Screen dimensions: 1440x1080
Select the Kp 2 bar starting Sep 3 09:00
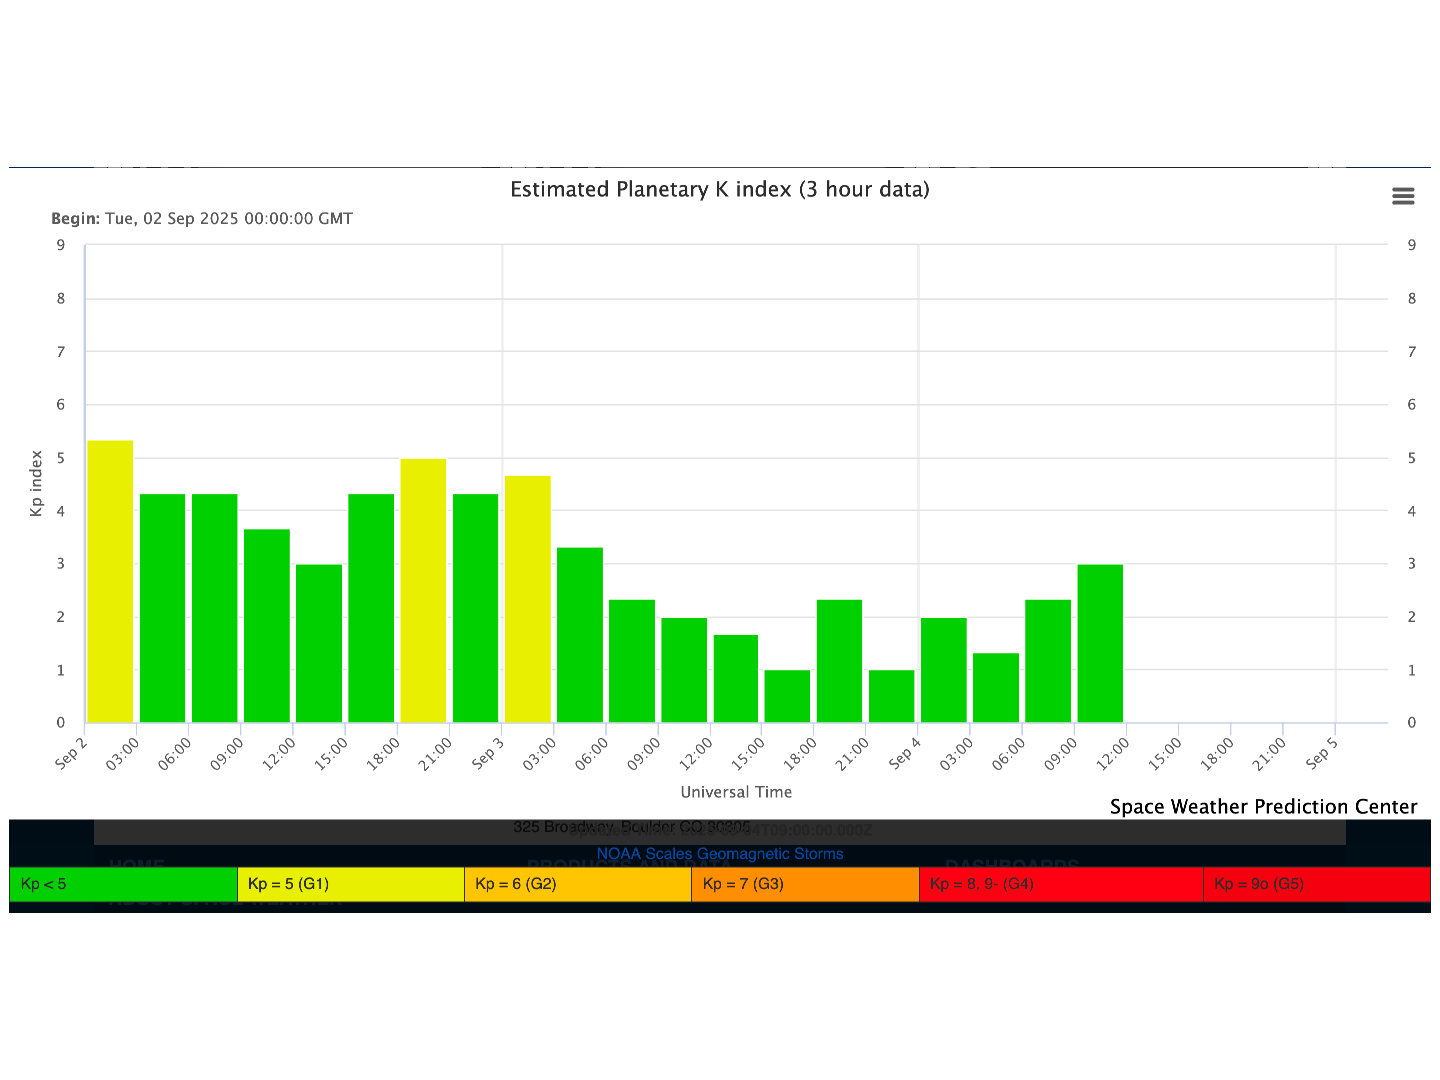pyautogui.click(x=684, y=670)
